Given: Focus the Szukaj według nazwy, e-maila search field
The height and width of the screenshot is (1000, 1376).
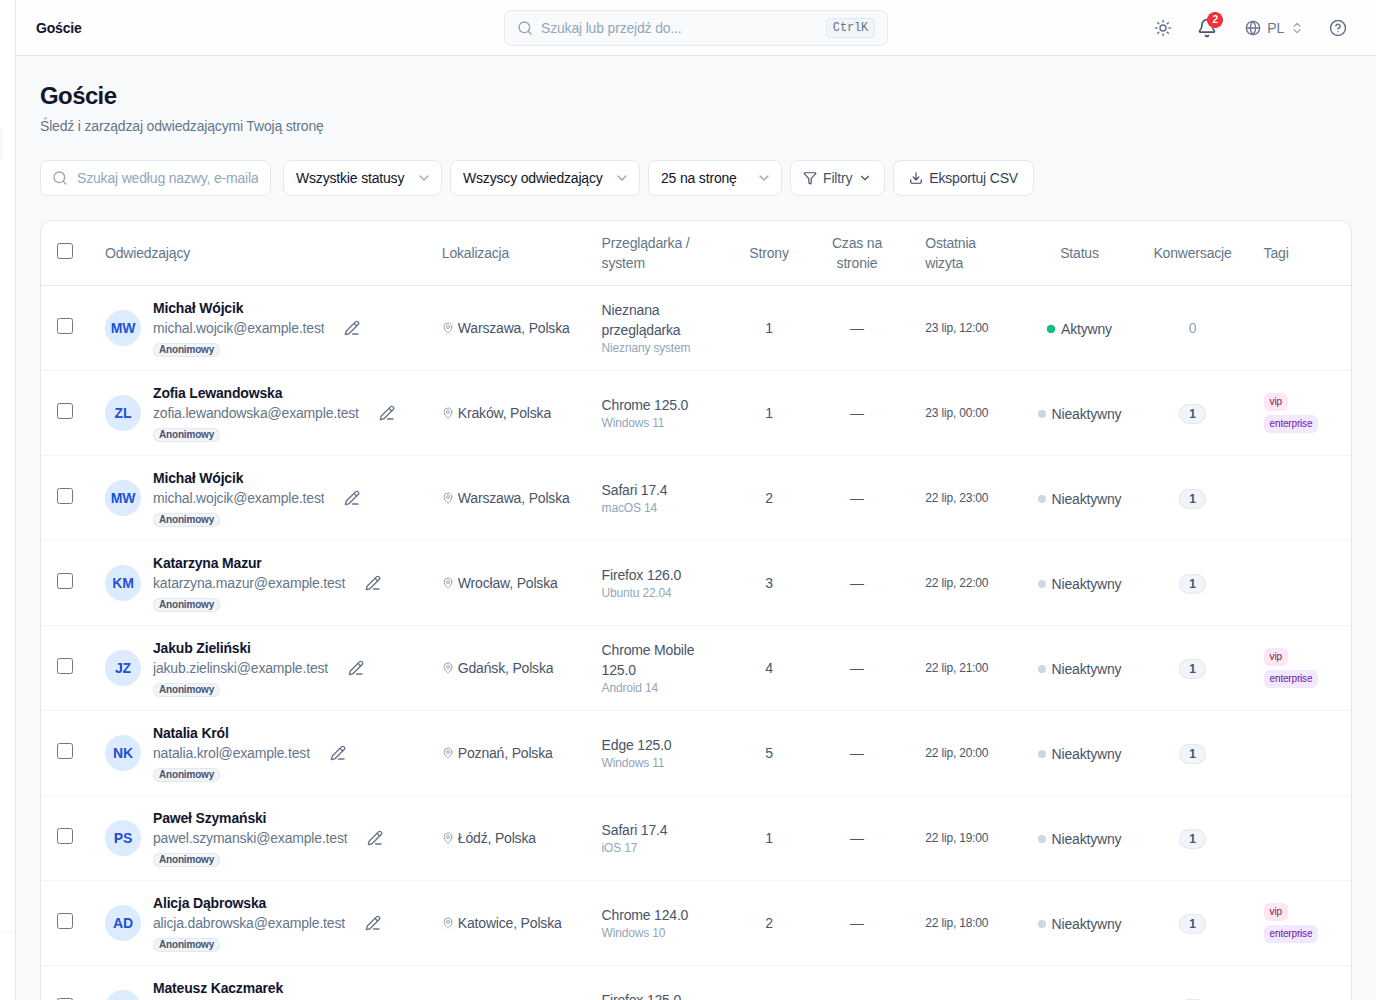Looking at the screenshot, I should 155,178.
